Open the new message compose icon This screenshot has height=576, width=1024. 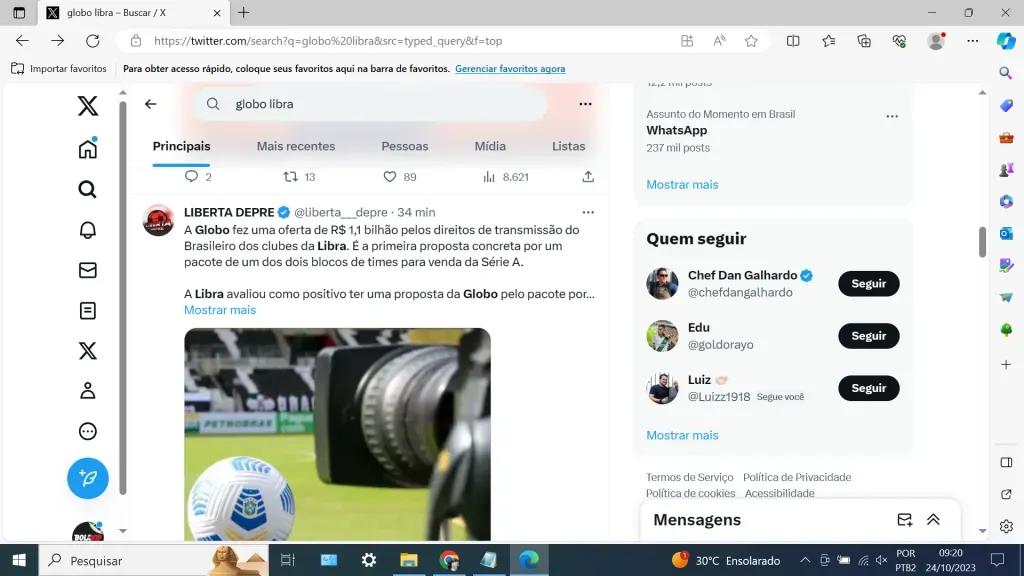click(x=904, y=520)
